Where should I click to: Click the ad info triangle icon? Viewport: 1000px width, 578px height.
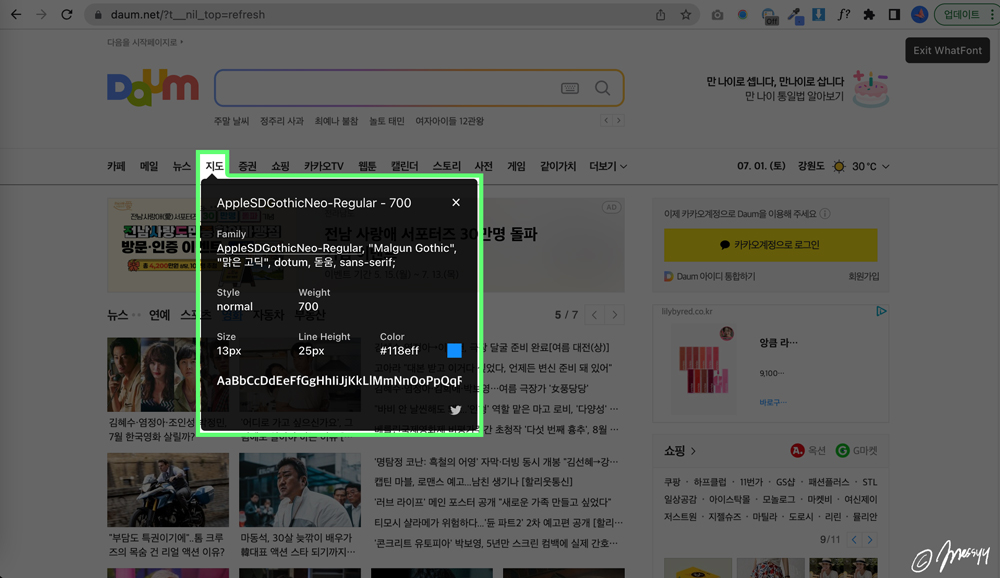tap(881, 311)
